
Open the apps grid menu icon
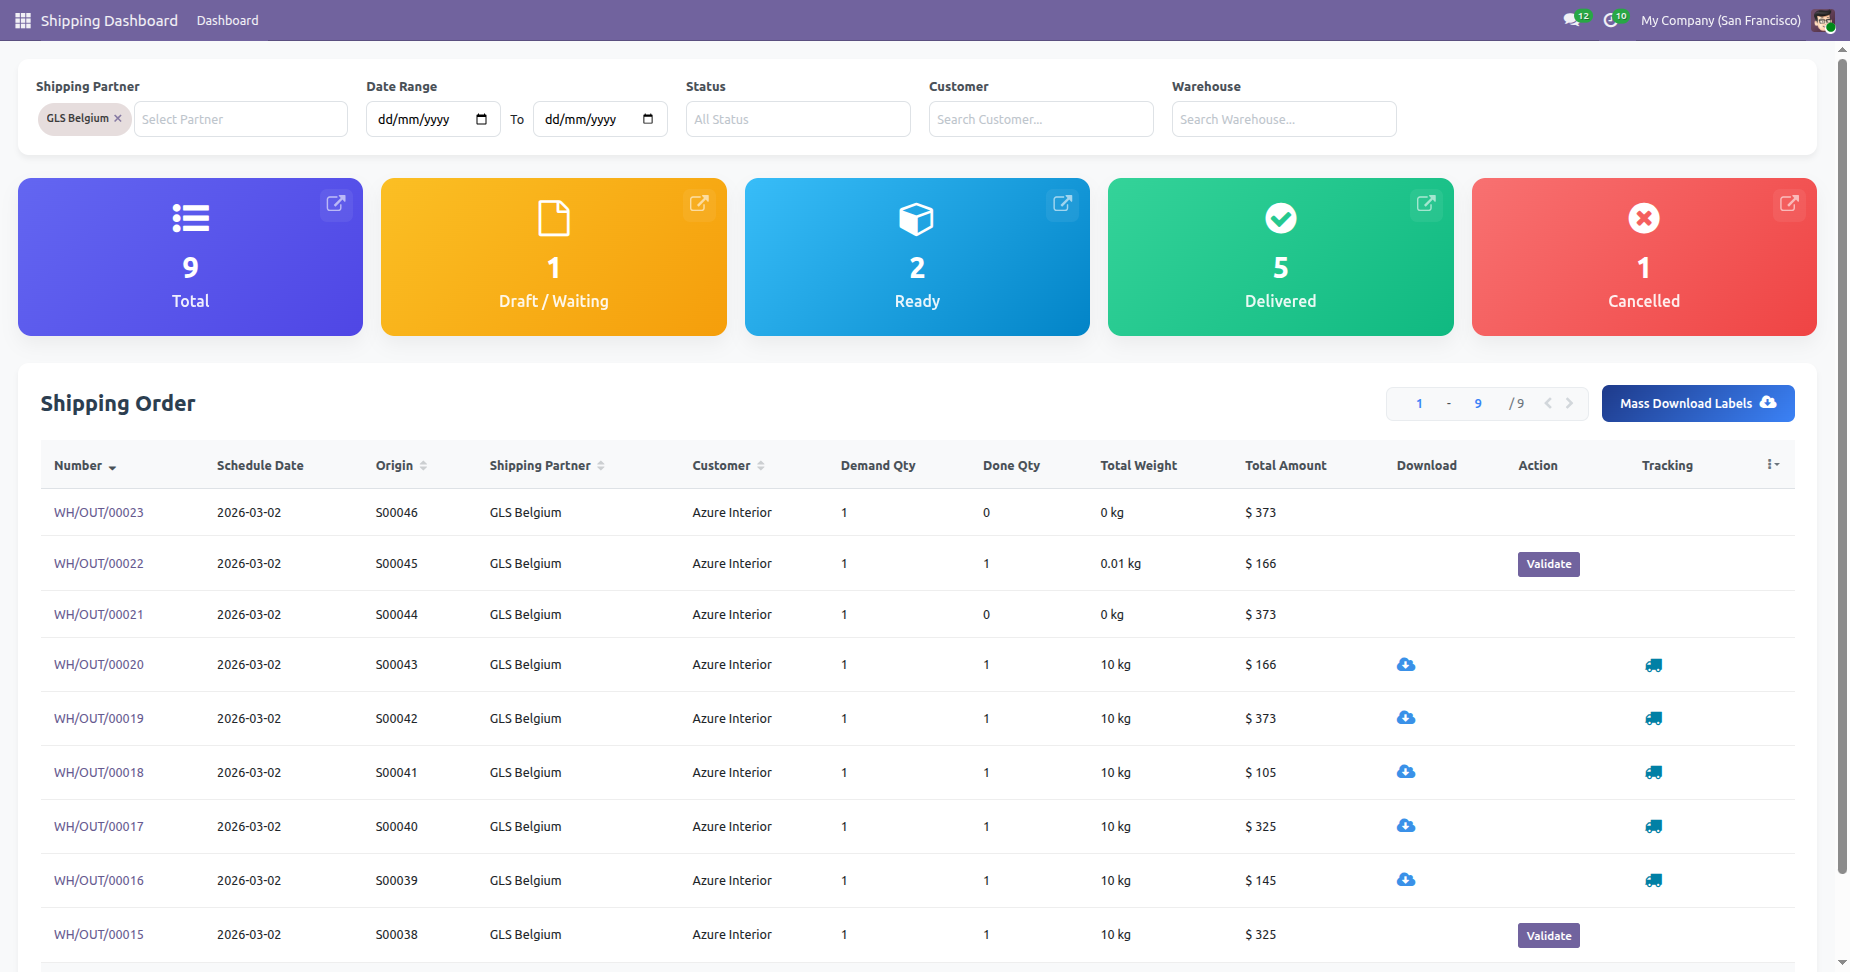point(22,20)
